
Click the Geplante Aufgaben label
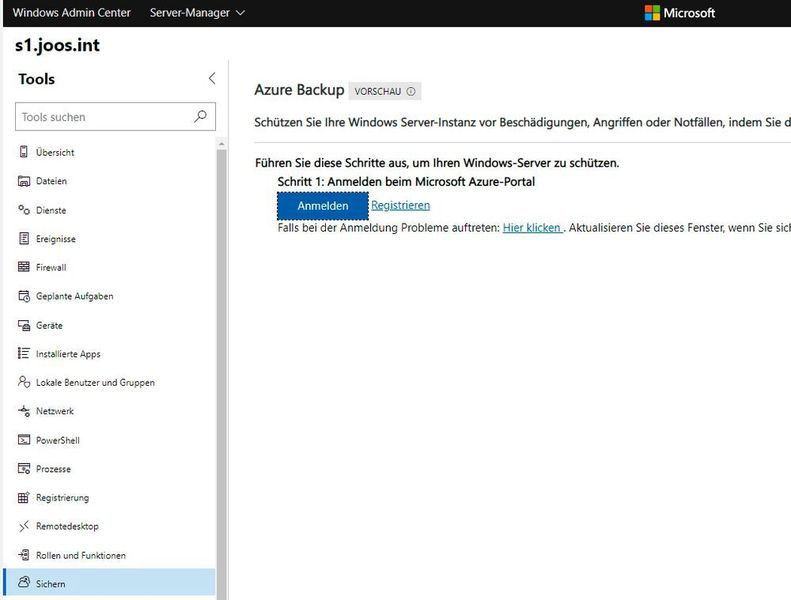(75, 296)
